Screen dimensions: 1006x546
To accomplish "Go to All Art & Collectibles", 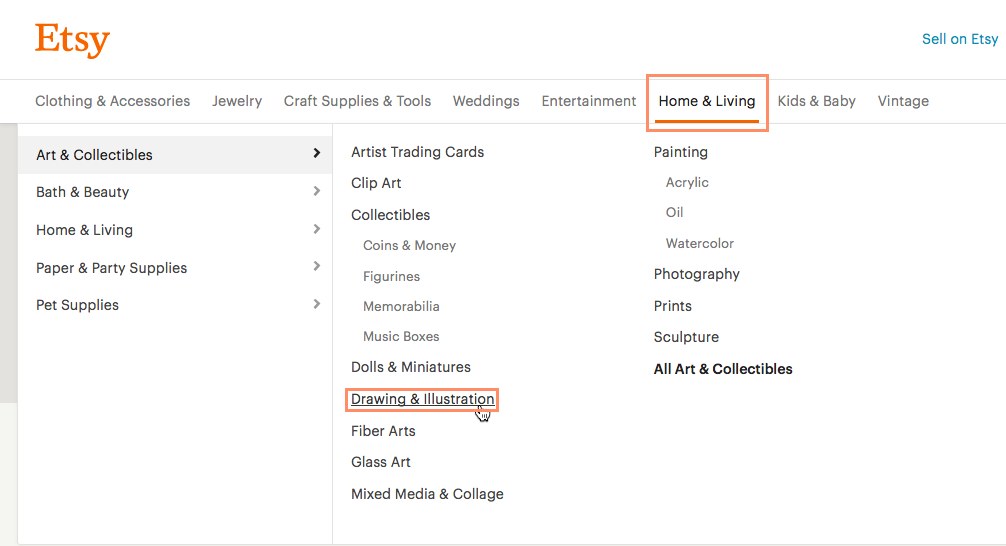I will tap(722, 369).
